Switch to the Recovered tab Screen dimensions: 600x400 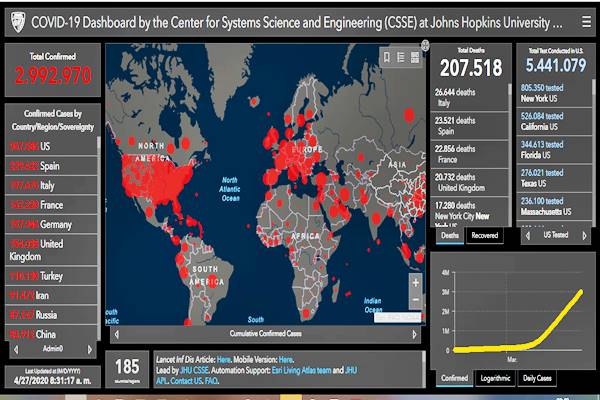[x=484, y=235]
